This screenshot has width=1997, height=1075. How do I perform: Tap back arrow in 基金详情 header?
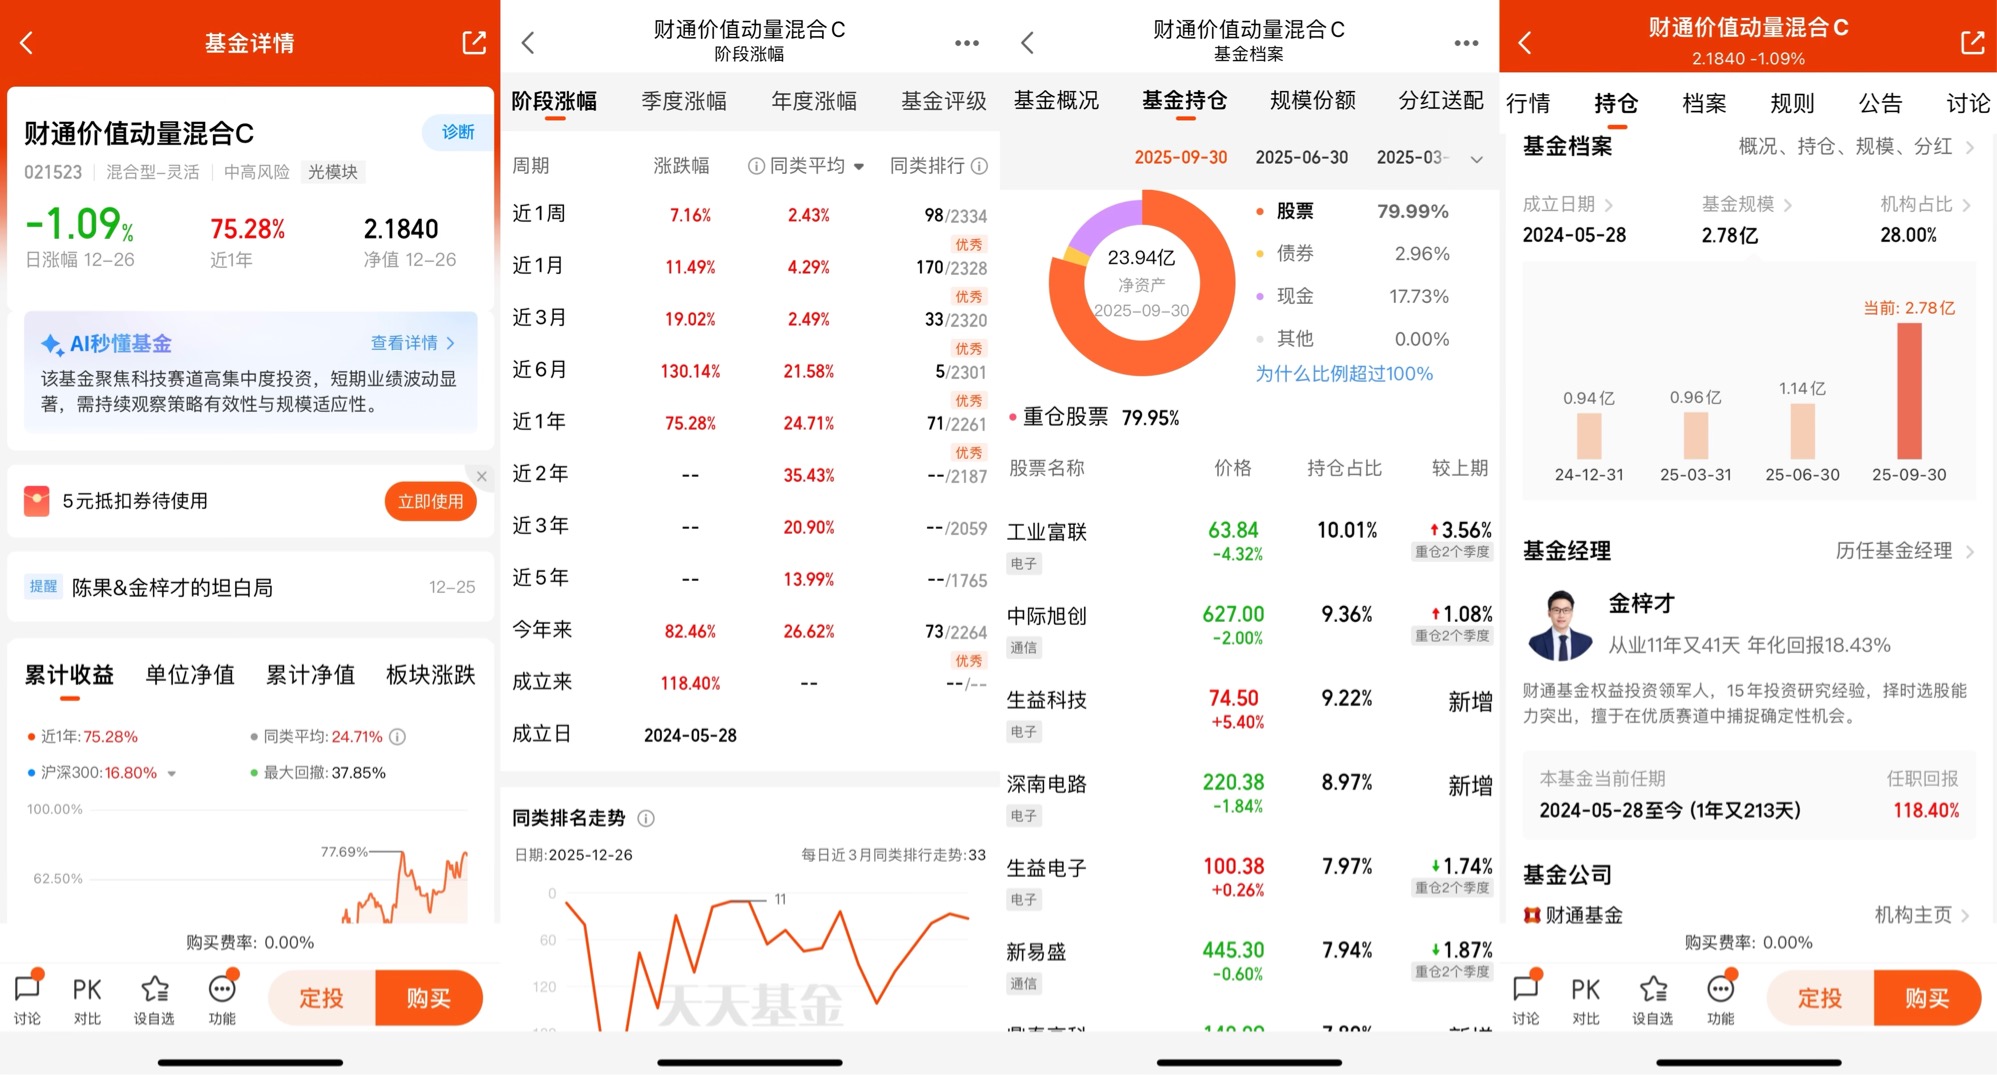click(27, 43)
